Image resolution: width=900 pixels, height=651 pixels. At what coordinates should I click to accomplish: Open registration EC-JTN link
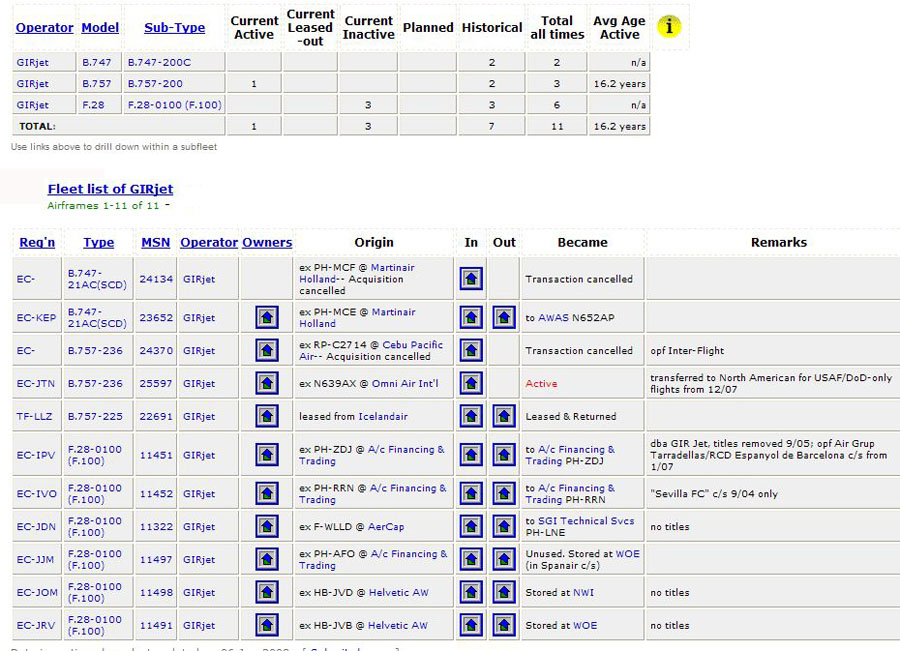[x=36, y=384]
